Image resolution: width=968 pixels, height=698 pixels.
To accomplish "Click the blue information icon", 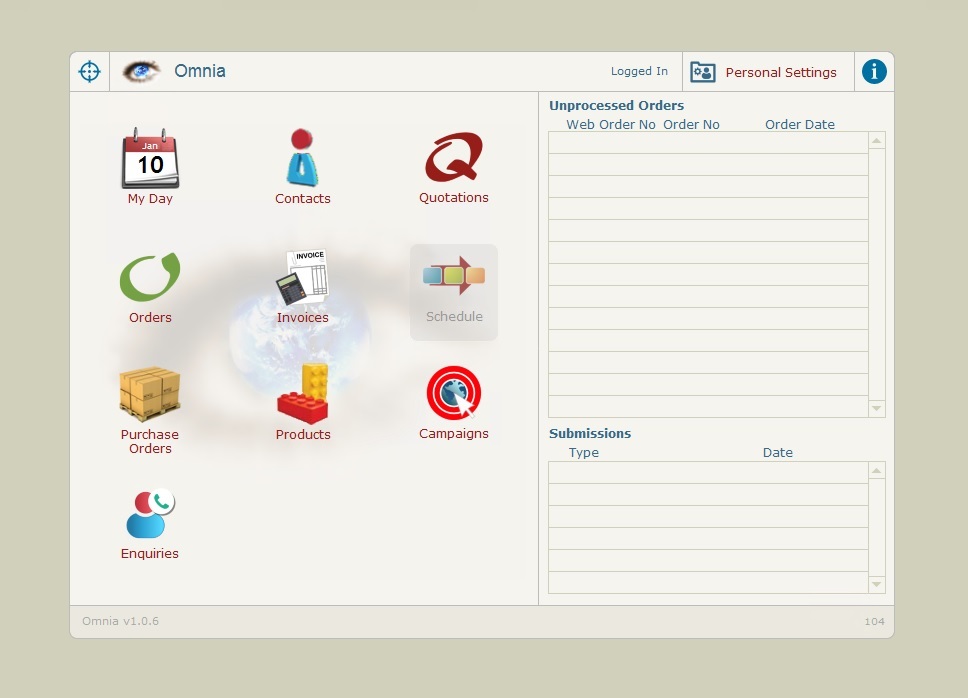I will (x=874, y=72).
